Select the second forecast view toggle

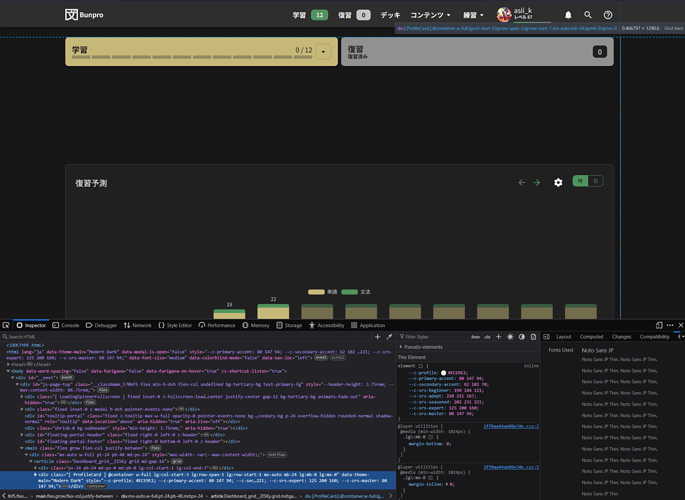coord(595,181)
